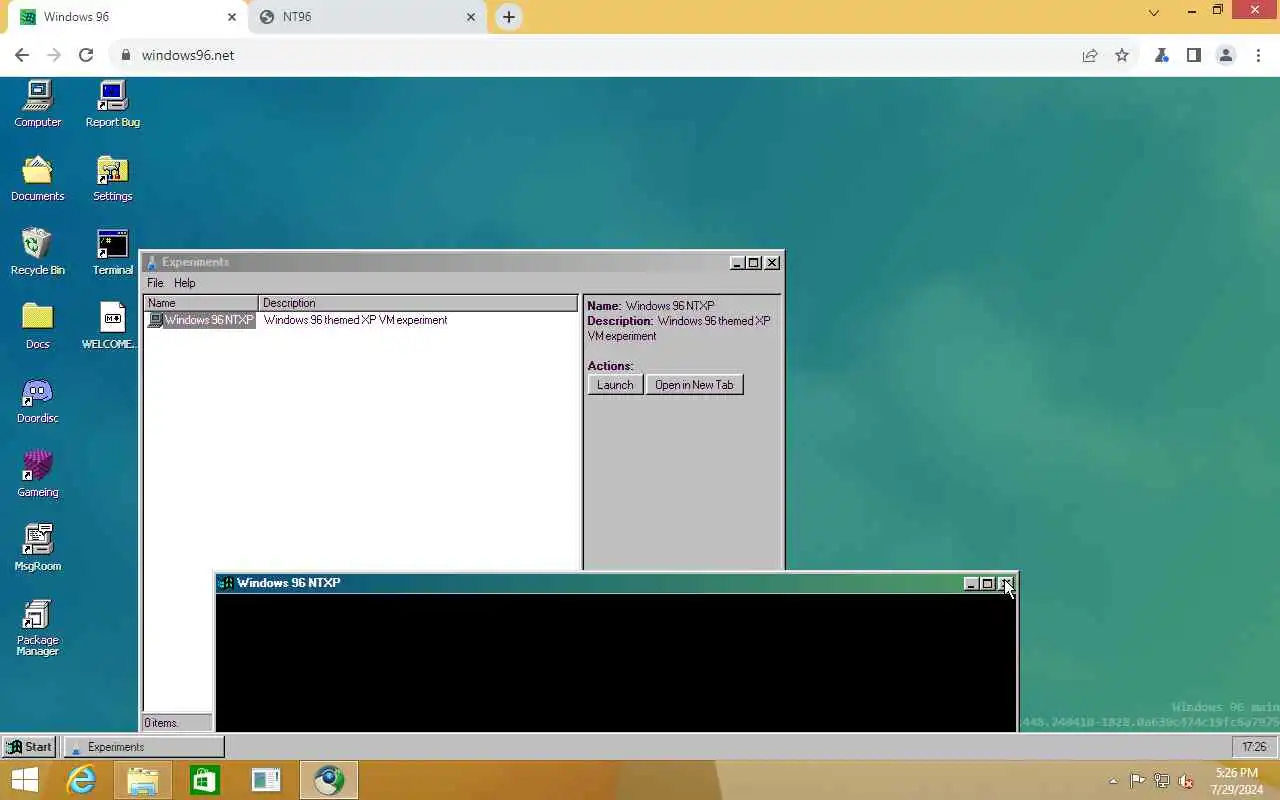This screenshot has height=800, width=1280.
Task: Maximize the Windows 96 NTXP window
Action: [x=987, y=584]
